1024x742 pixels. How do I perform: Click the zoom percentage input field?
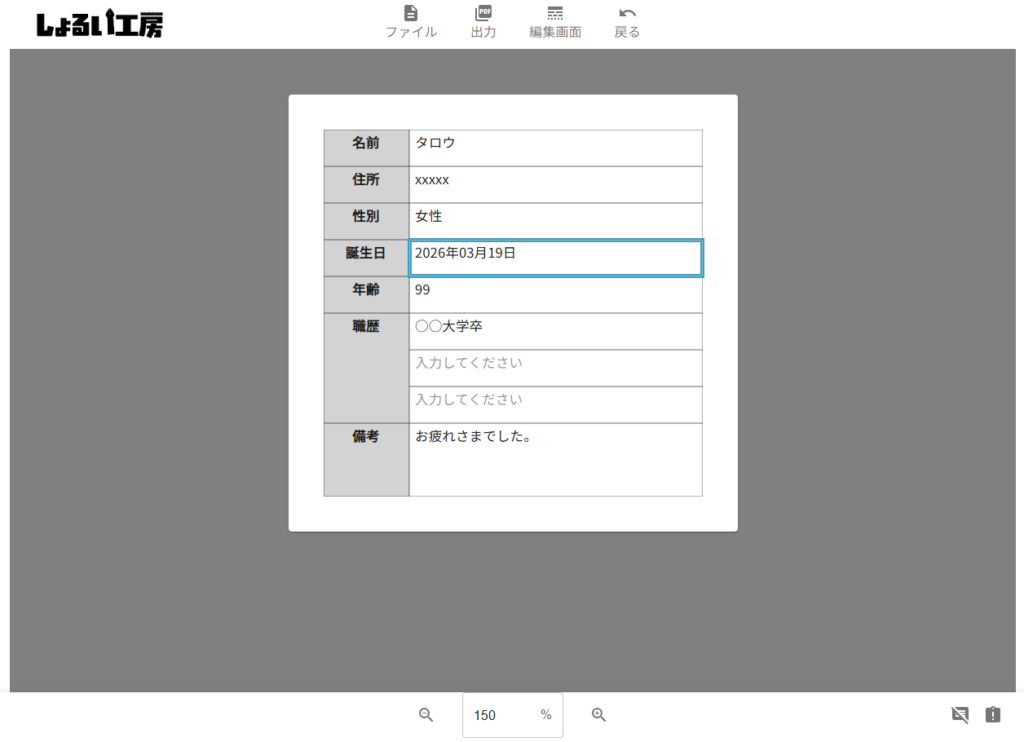click(x=500, y=715)
